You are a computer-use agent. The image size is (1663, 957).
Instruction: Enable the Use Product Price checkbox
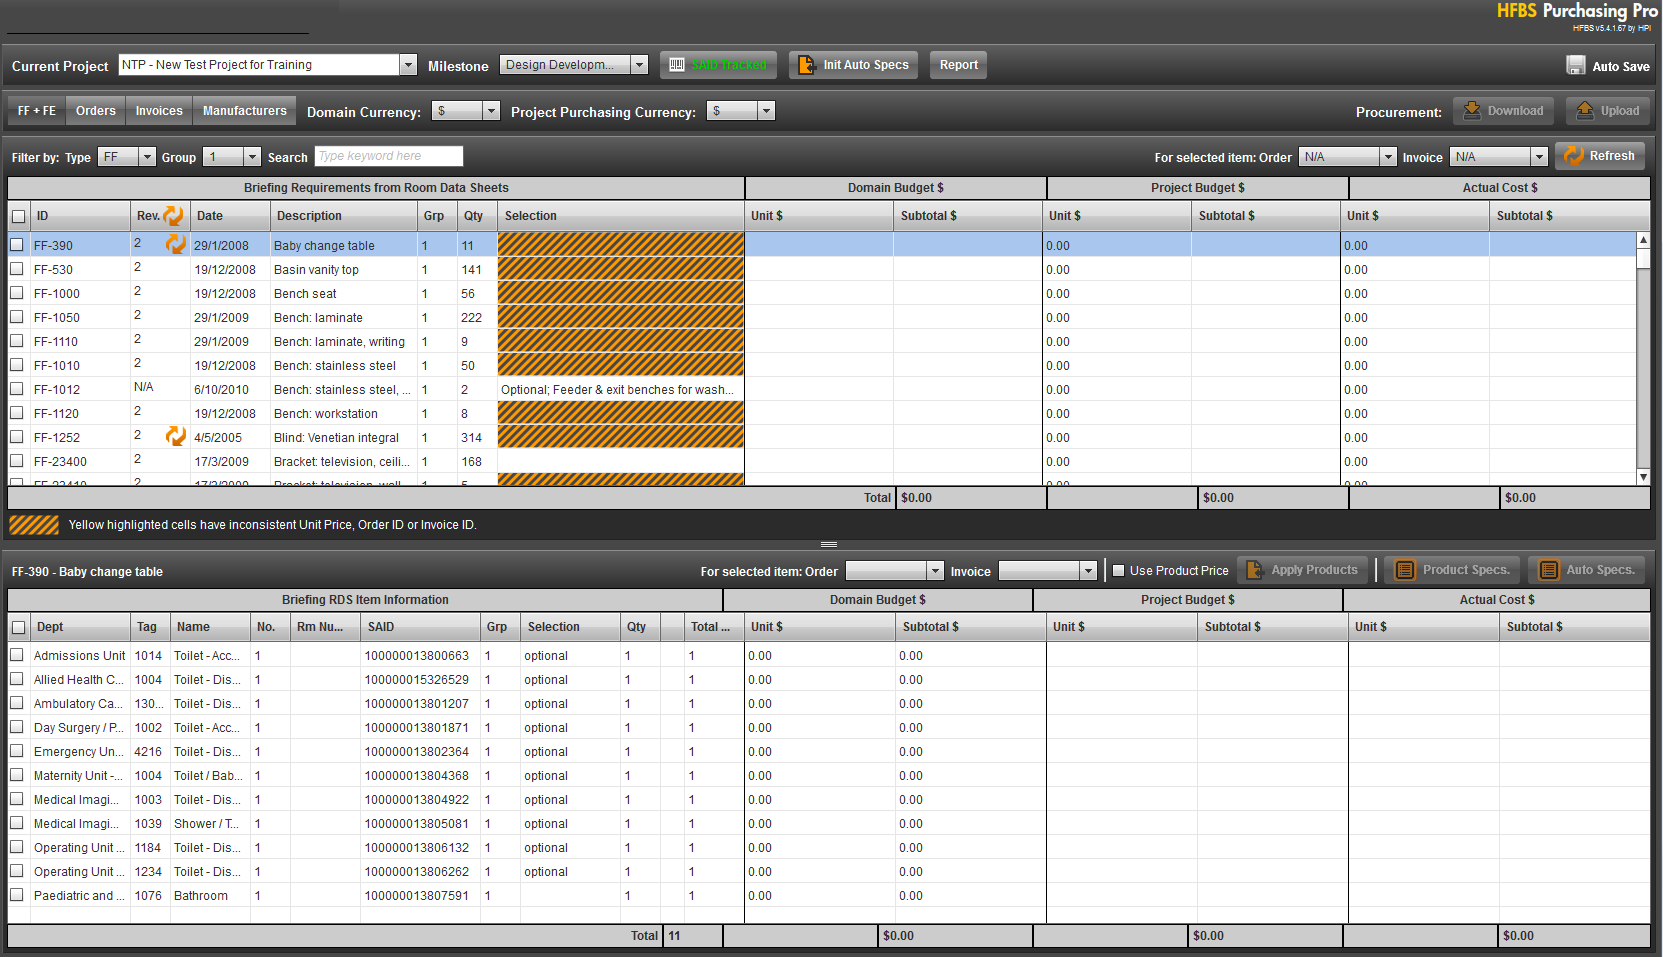click(x=1119, y=571)
